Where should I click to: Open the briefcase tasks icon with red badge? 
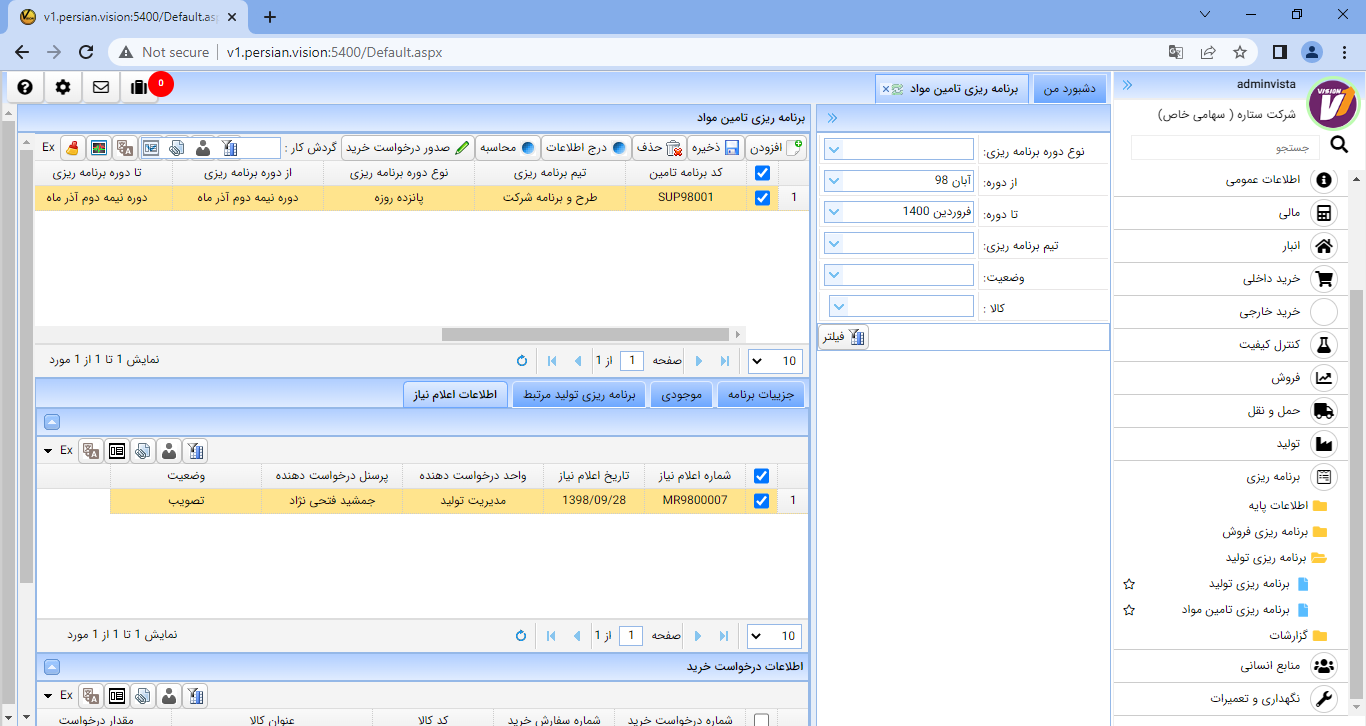click(x=139, y=87)
